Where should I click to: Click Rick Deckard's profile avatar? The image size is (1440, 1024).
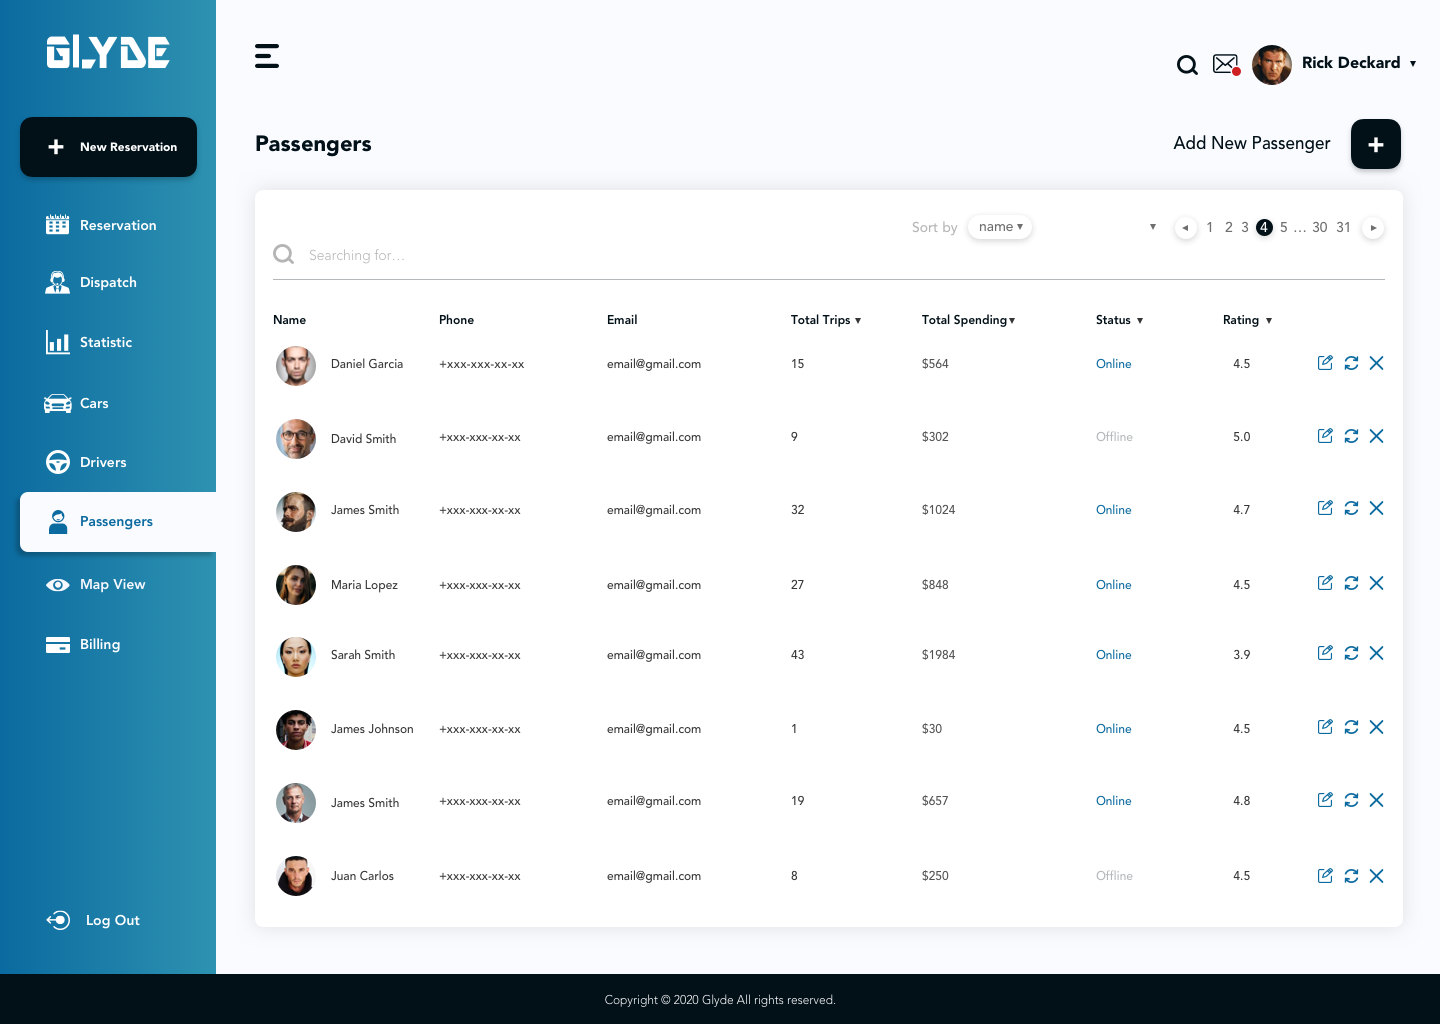[x=1272, y=65]
